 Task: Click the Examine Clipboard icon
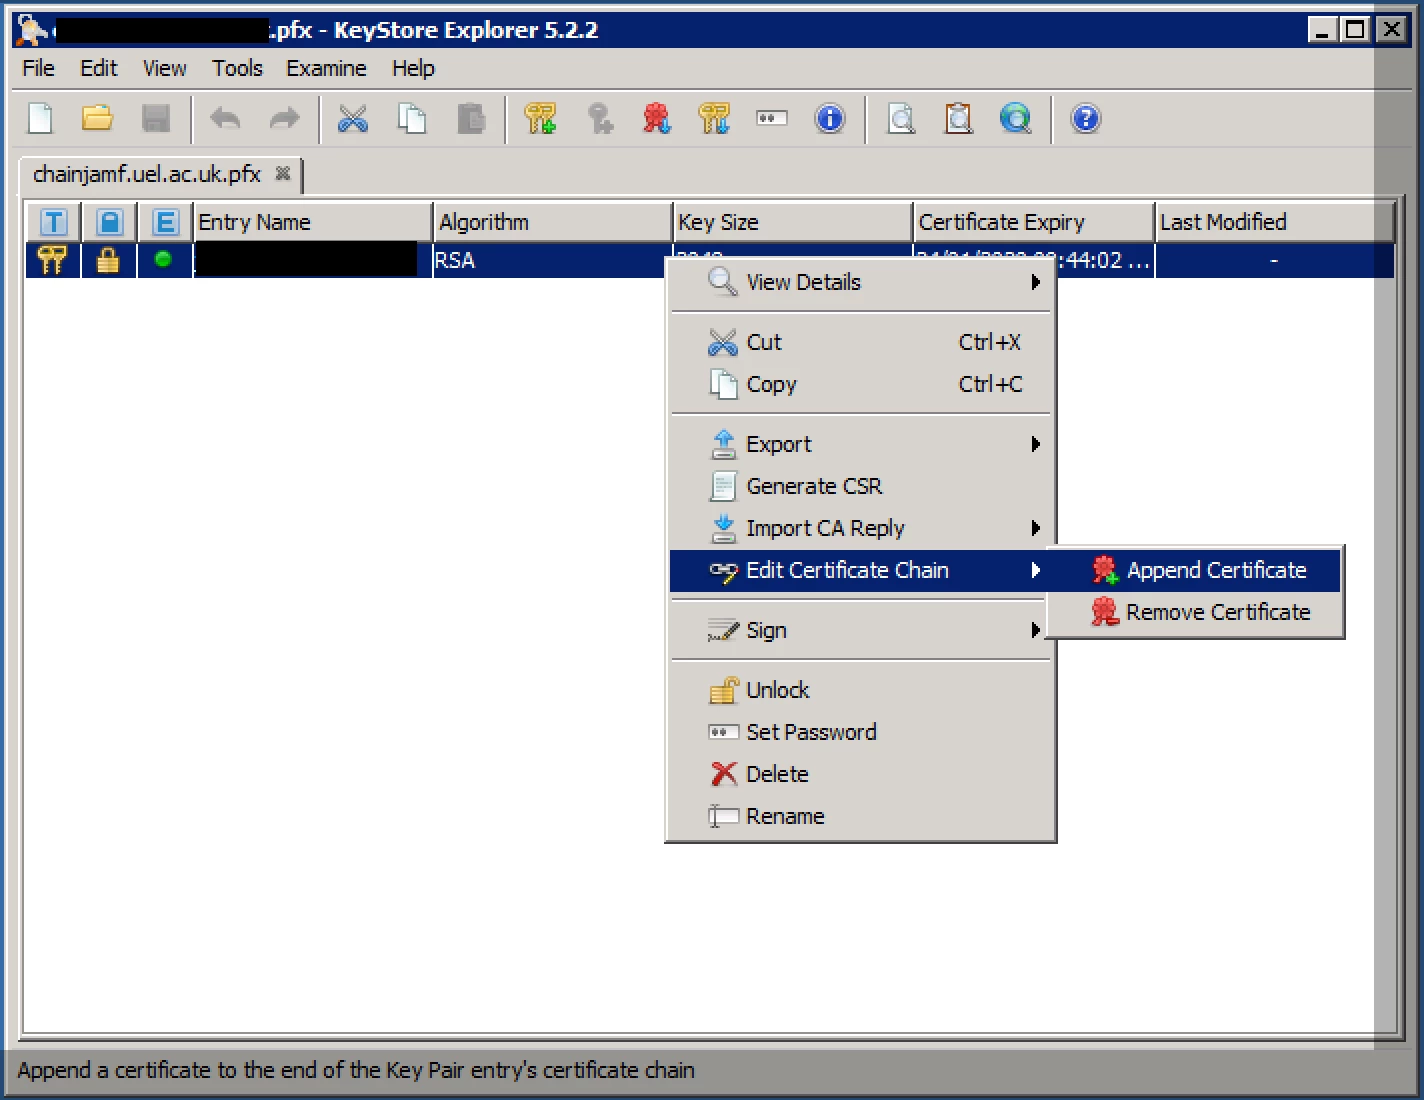tap(959, 119)
